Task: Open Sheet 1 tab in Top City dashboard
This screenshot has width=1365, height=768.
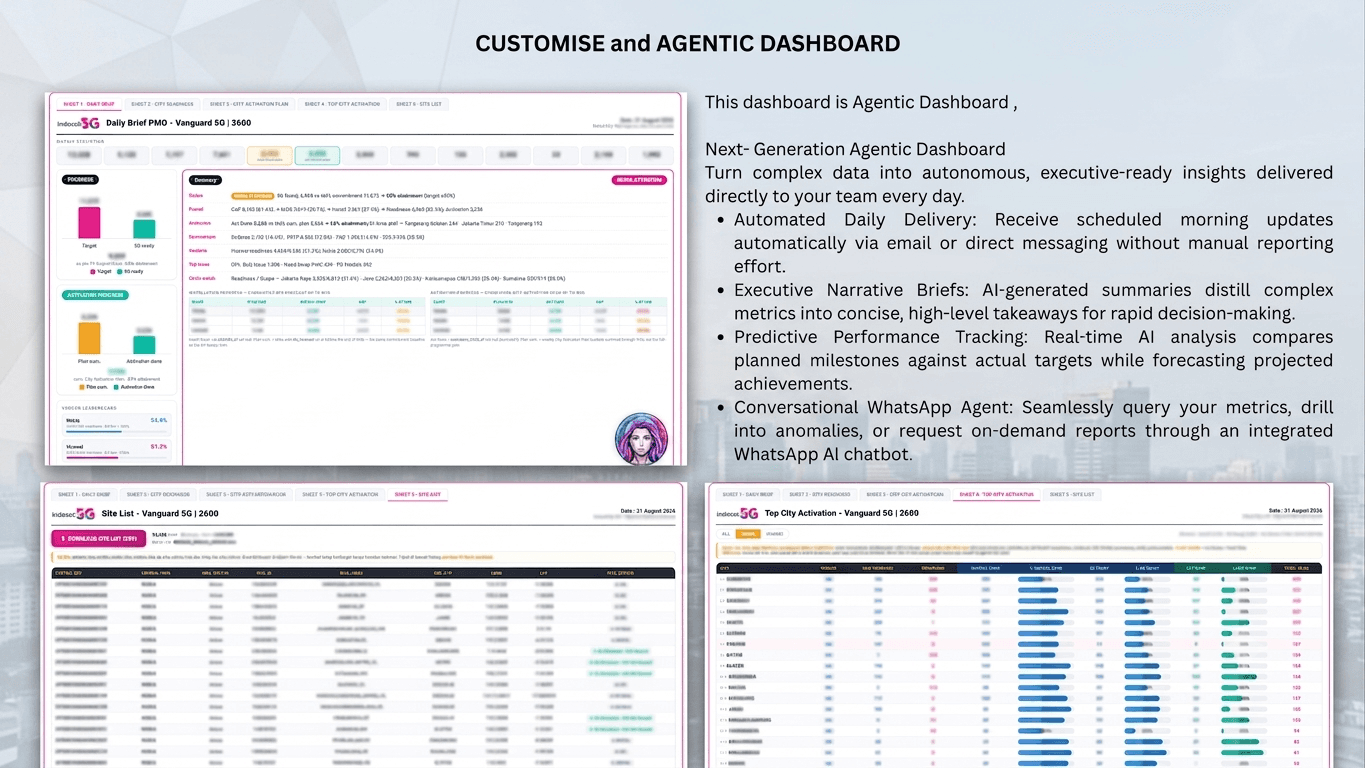Action: (748, 494)
